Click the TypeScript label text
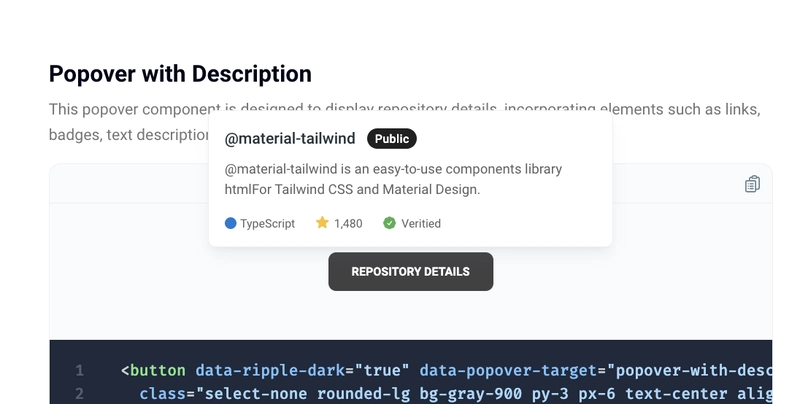Image resolution: width=800 pixels, height=404 pixels. [x=267, y=223]
